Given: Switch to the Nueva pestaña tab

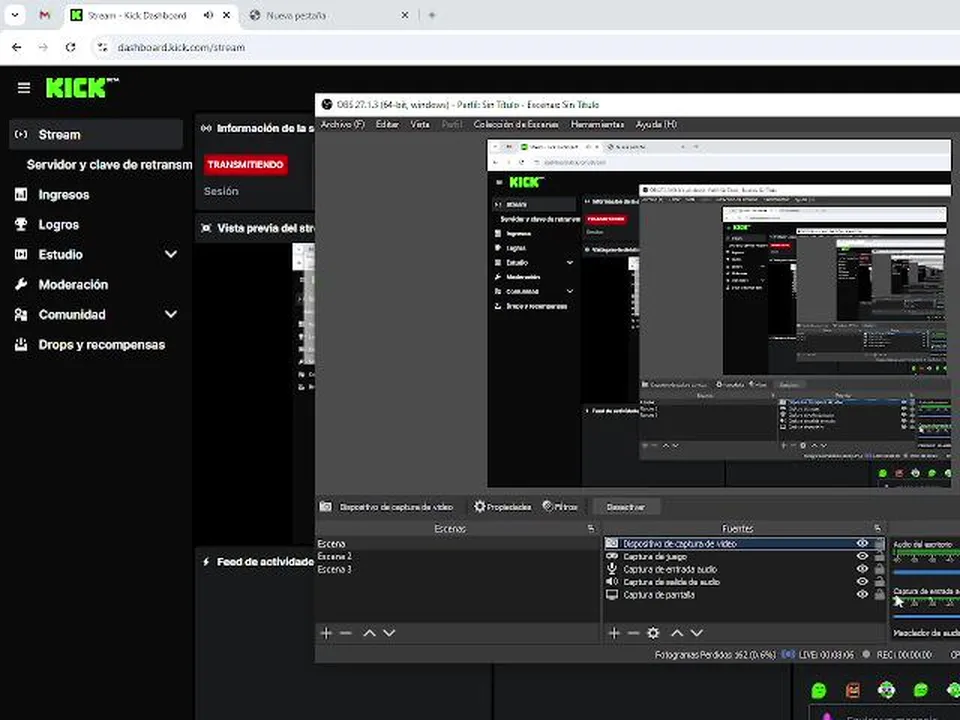Looking at the screenshot, I should (296, 15).
